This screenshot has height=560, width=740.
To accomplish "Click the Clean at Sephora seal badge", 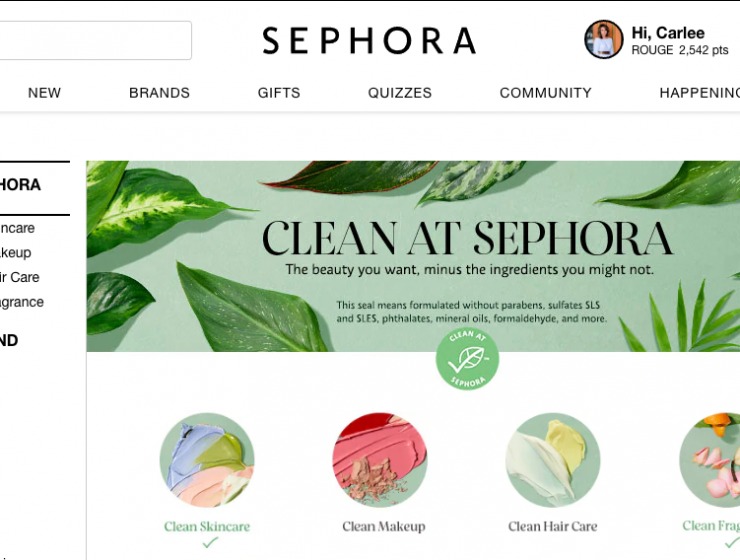I will coord(467,359).
